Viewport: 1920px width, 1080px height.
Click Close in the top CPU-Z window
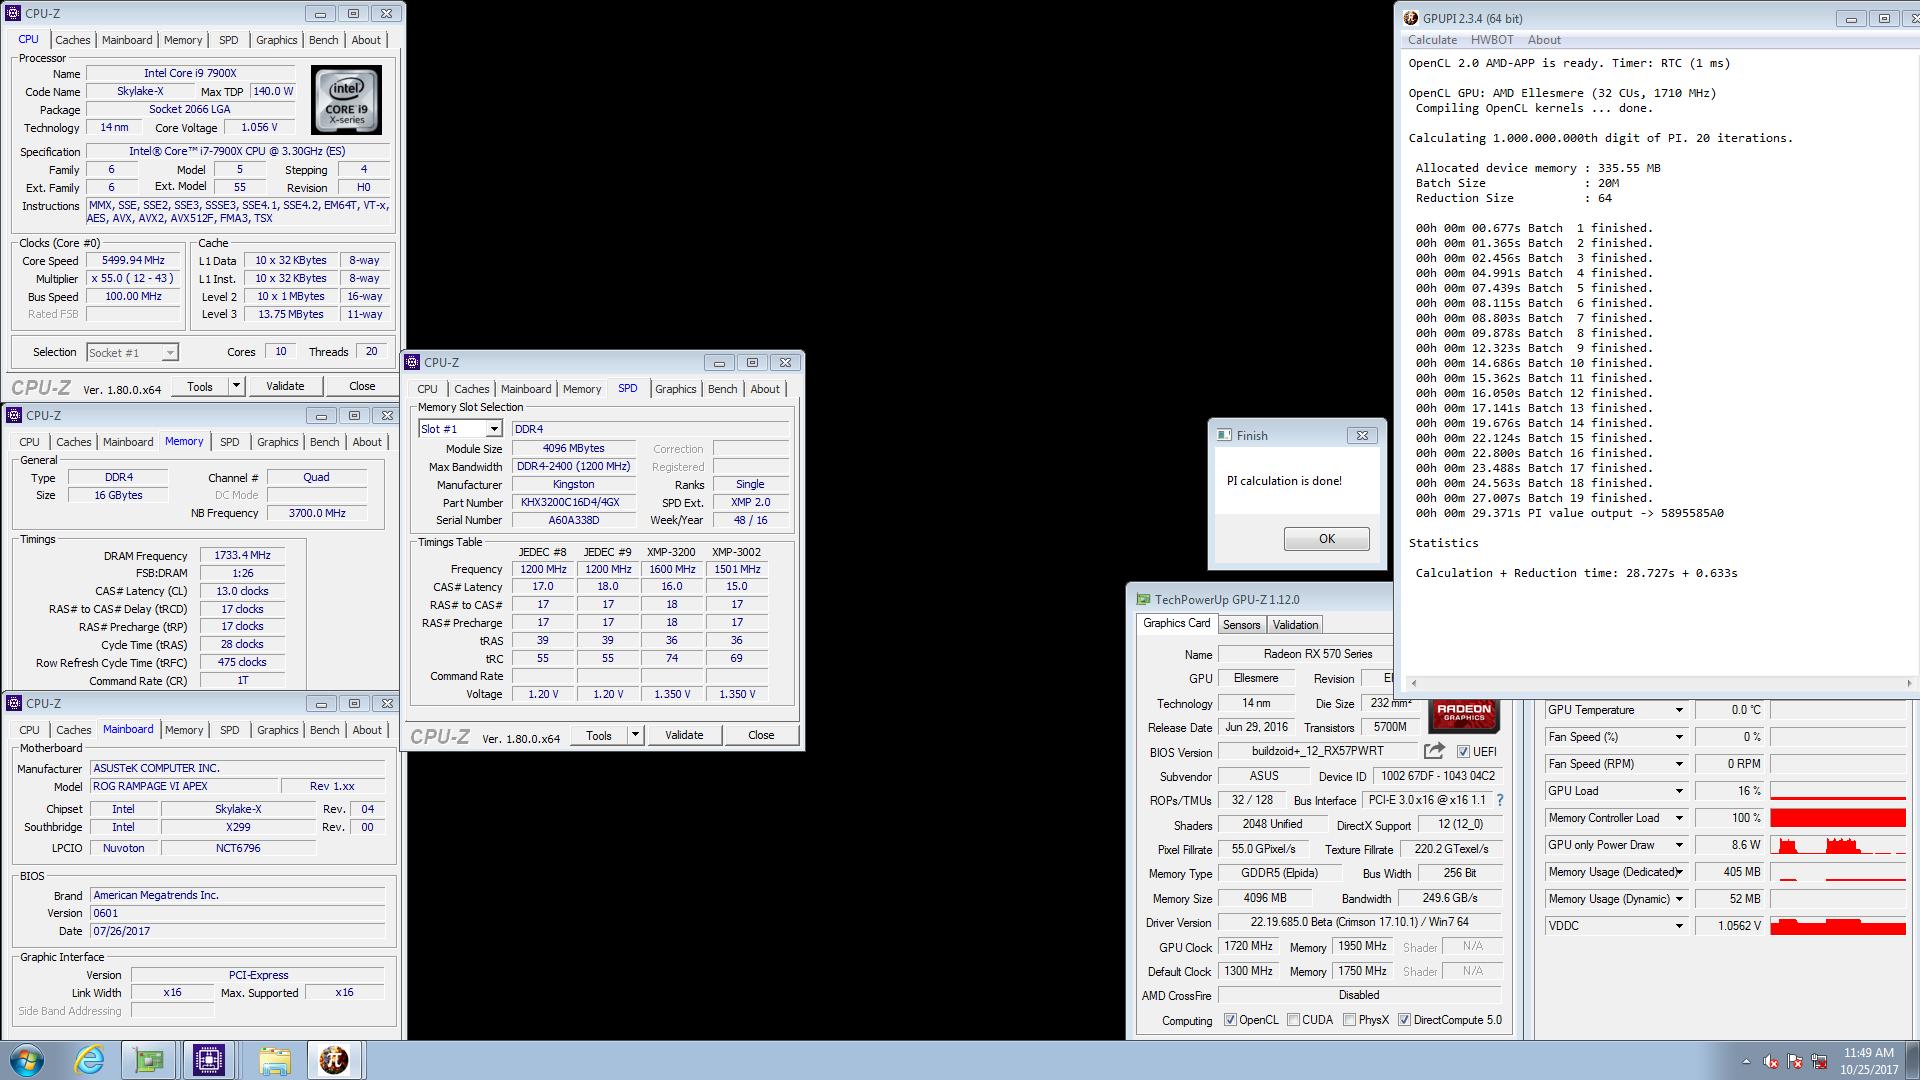pos(362,386)
